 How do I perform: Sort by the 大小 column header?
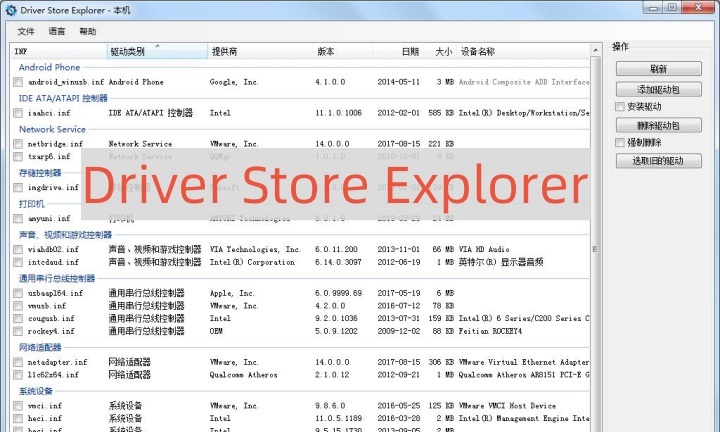click(x=440, y=51)
